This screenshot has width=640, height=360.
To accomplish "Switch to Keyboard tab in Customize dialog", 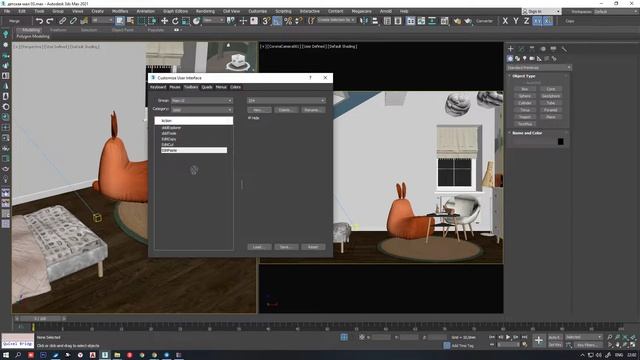I will pos(158,87).
